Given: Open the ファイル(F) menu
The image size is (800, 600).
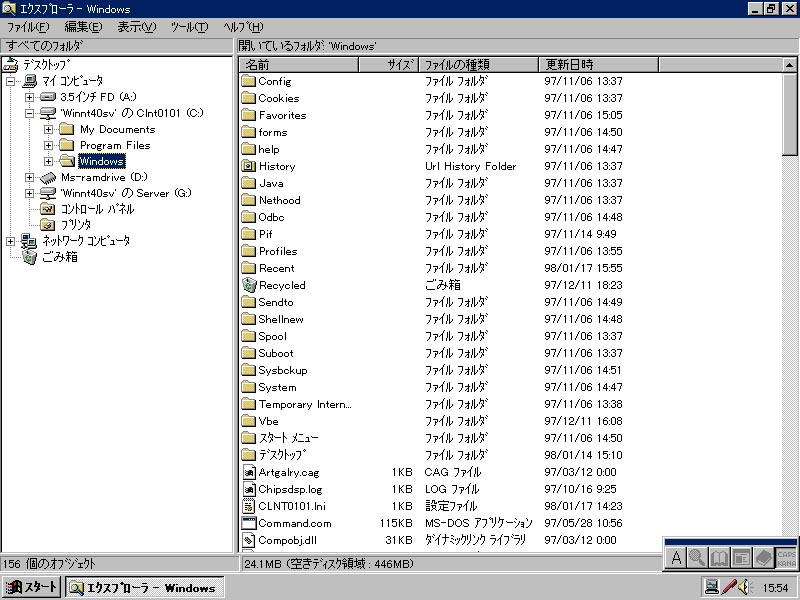Looking at the screenshot, I should pos(28,27).
